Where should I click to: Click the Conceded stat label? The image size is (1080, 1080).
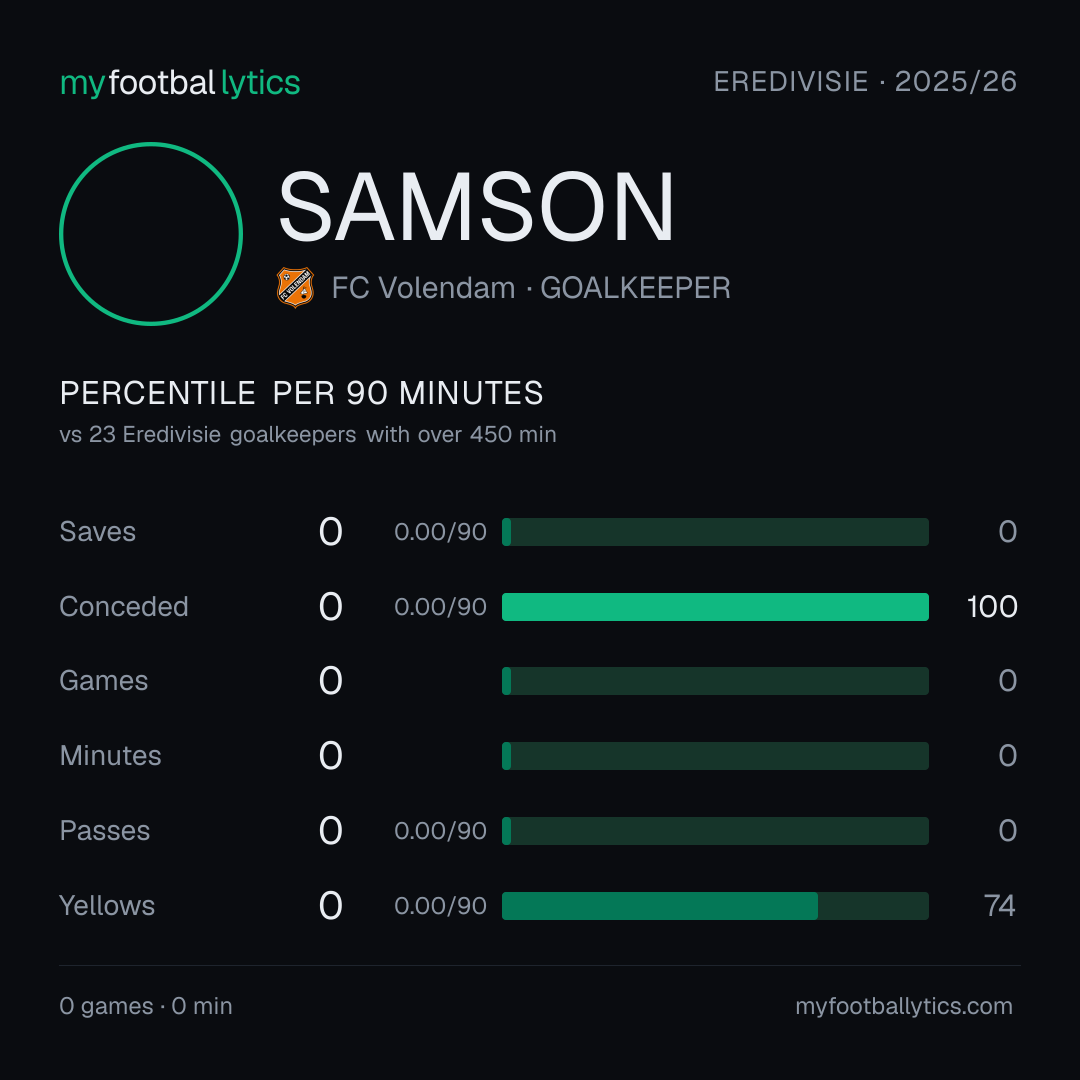click(124, 607)
